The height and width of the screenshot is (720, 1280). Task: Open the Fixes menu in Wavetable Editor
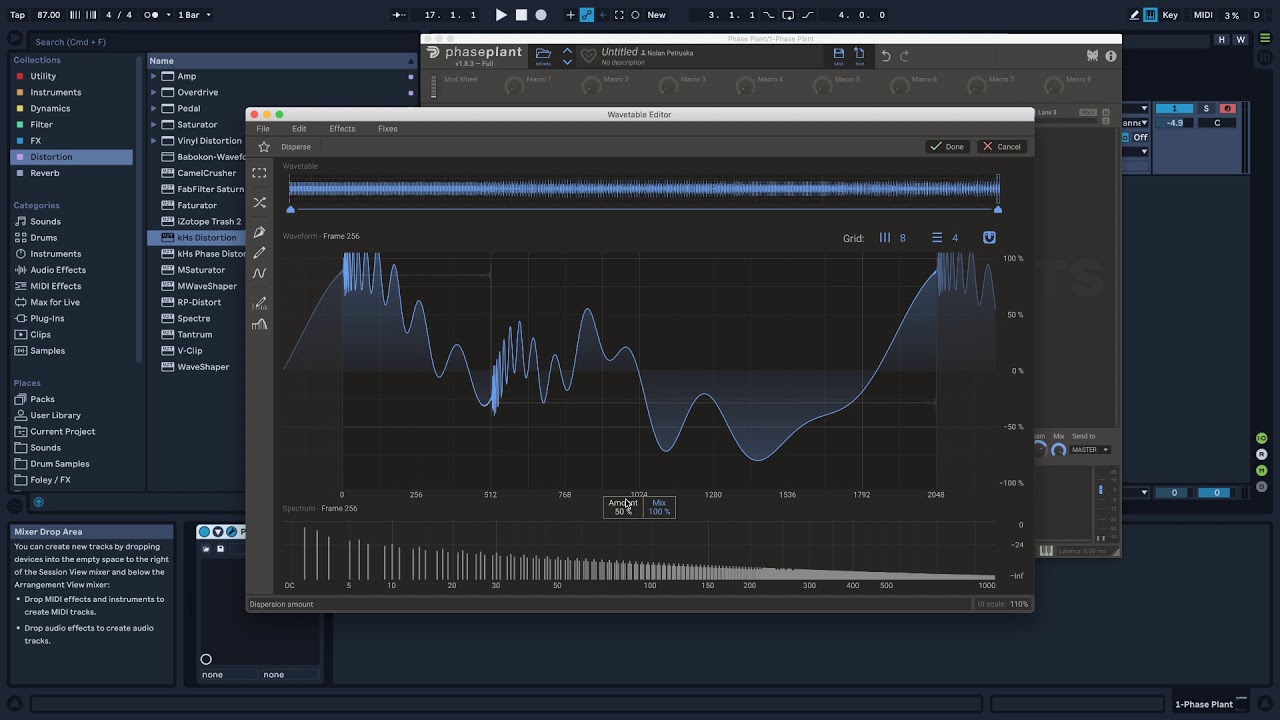388,129
